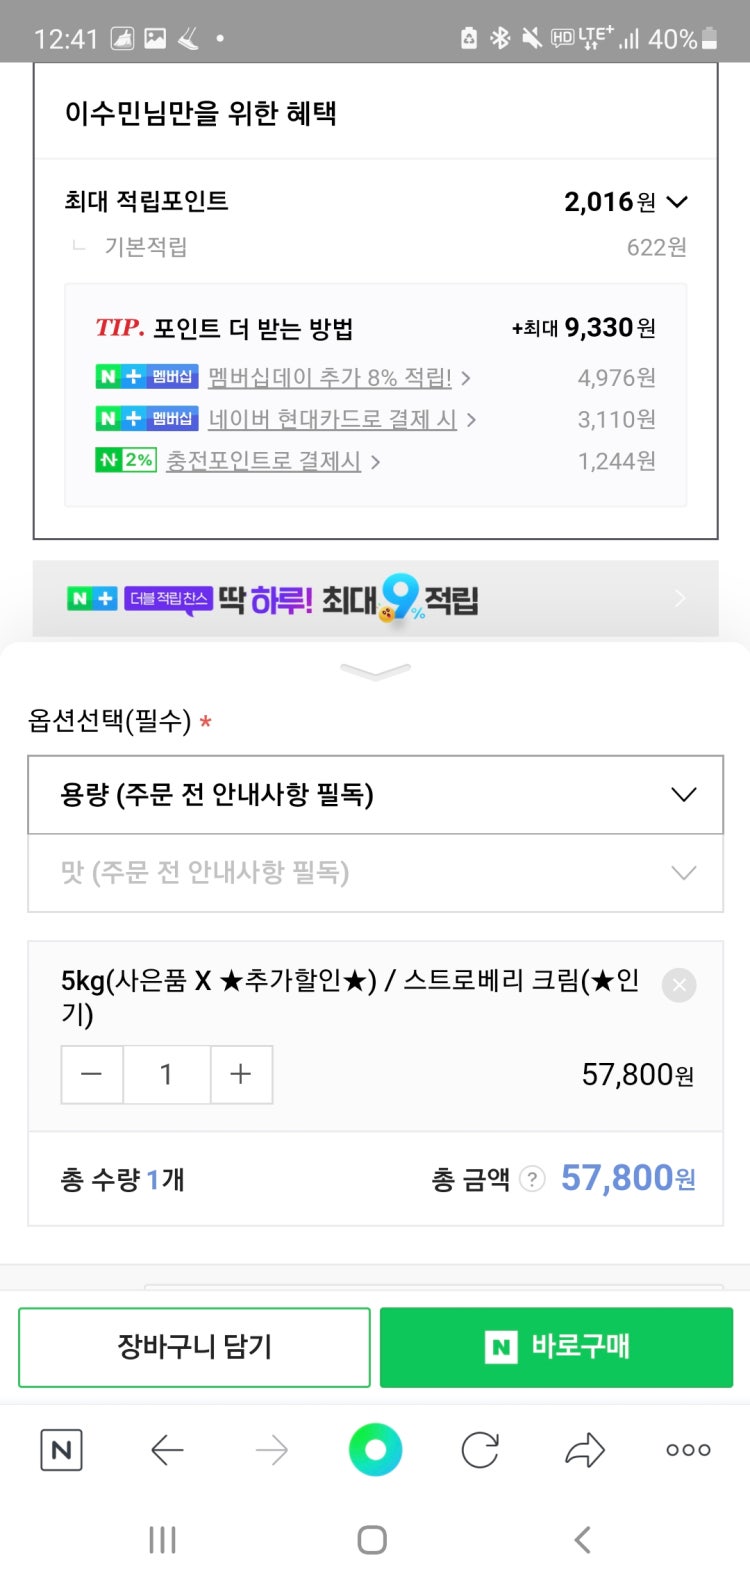Go back with the left arrow
The width and height of the screenshot is (750, 1583).
(167, 1450)
